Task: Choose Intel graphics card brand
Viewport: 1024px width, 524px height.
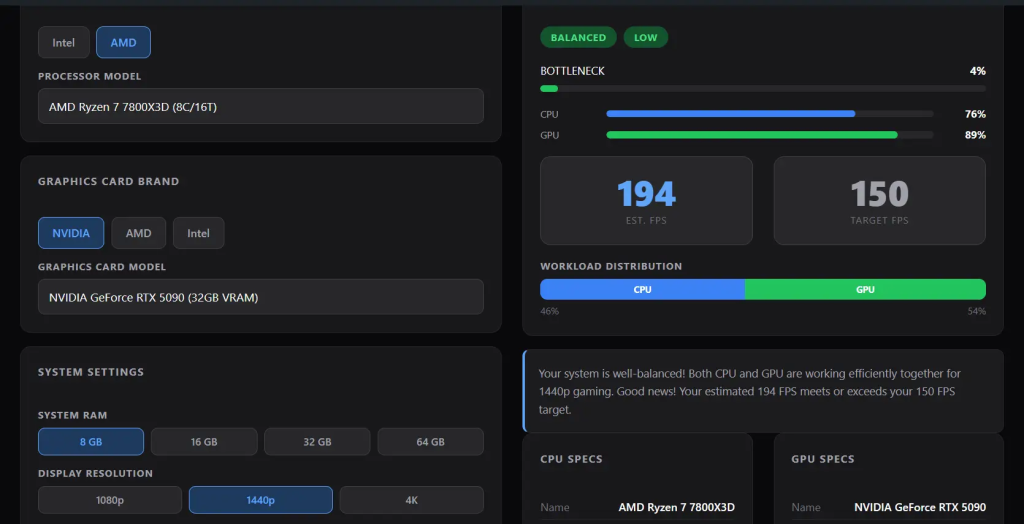Action: click(x=199, y=233)
